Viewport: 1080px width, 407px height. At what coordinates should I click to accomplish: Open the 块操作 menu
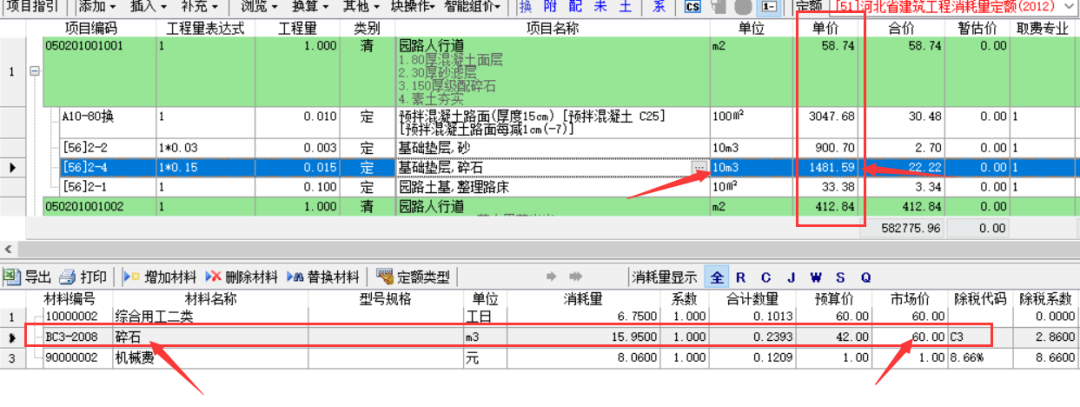412,6
